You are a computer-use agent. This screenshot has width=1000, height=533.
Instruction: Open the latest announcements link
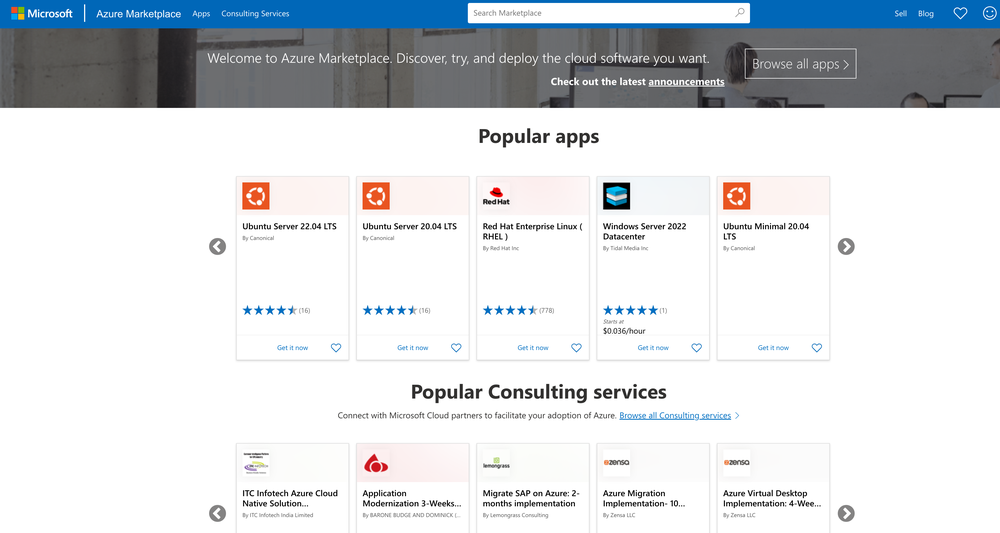point(686,82)
